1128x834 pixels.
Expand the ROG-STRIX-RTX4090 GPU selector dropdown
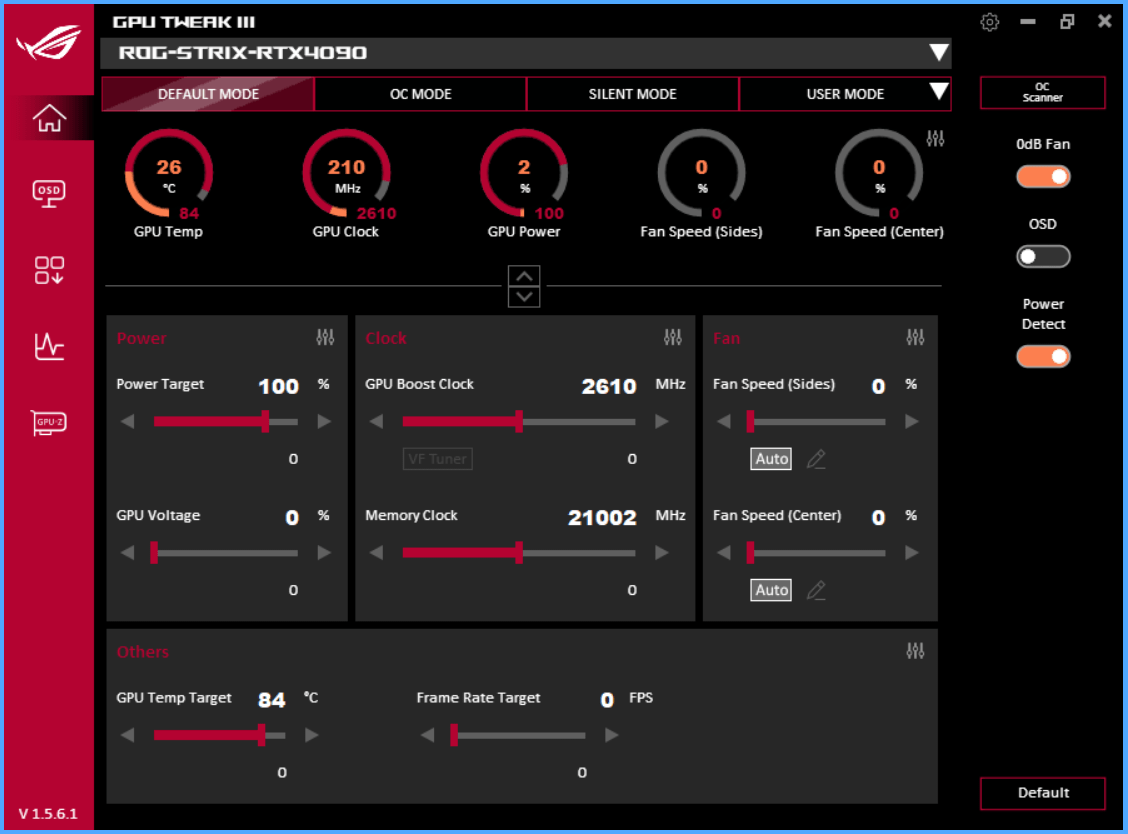click(x=938, y=53)
